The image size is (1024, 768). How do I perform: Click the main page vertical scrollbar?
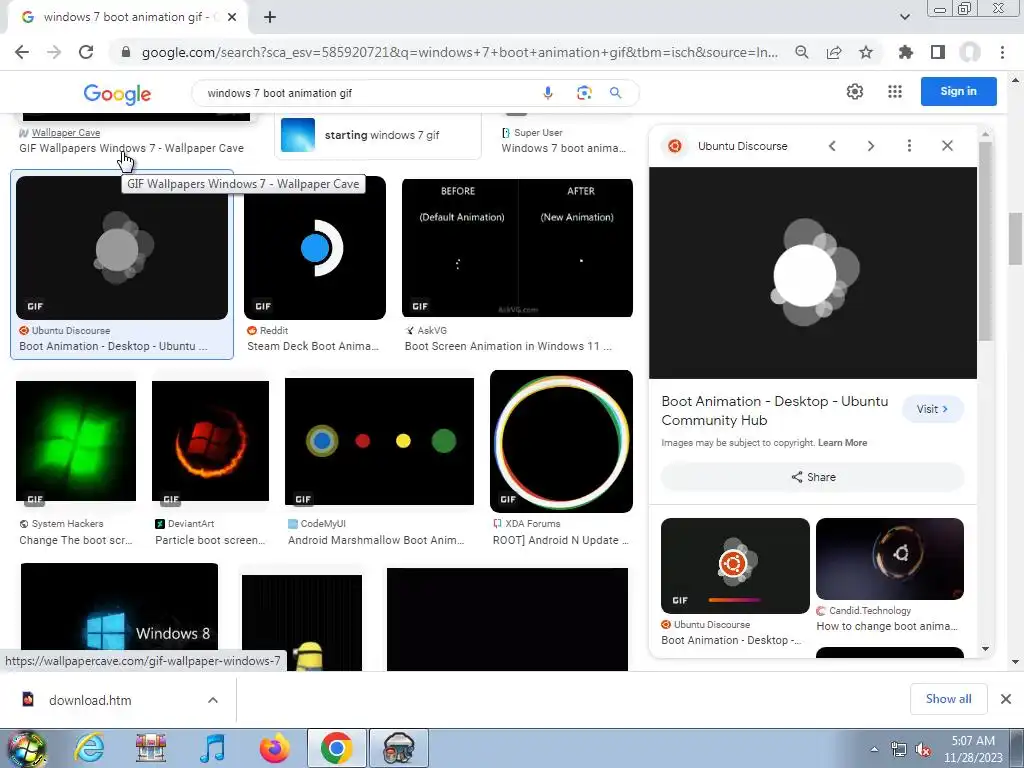1015,238
